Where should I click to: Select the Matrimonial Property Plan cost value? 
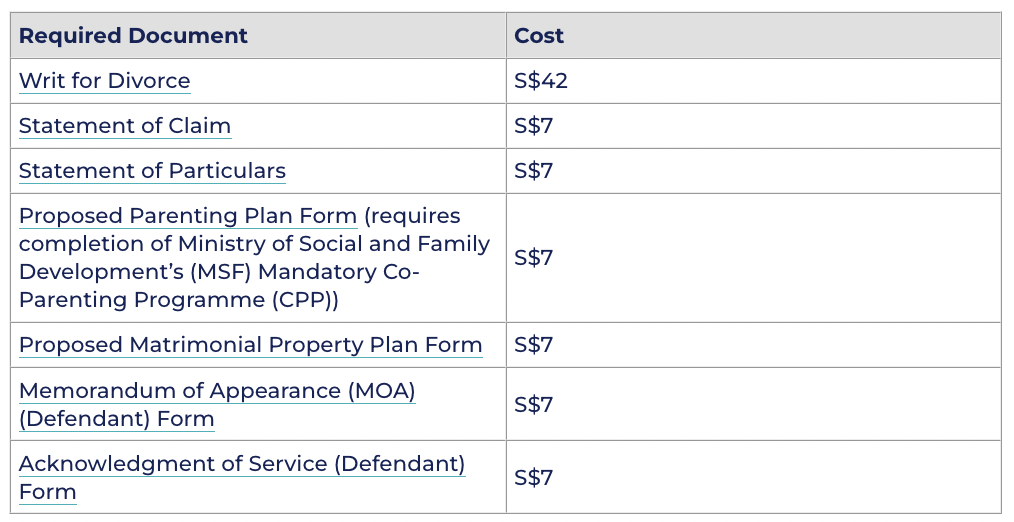click(534, 345)
